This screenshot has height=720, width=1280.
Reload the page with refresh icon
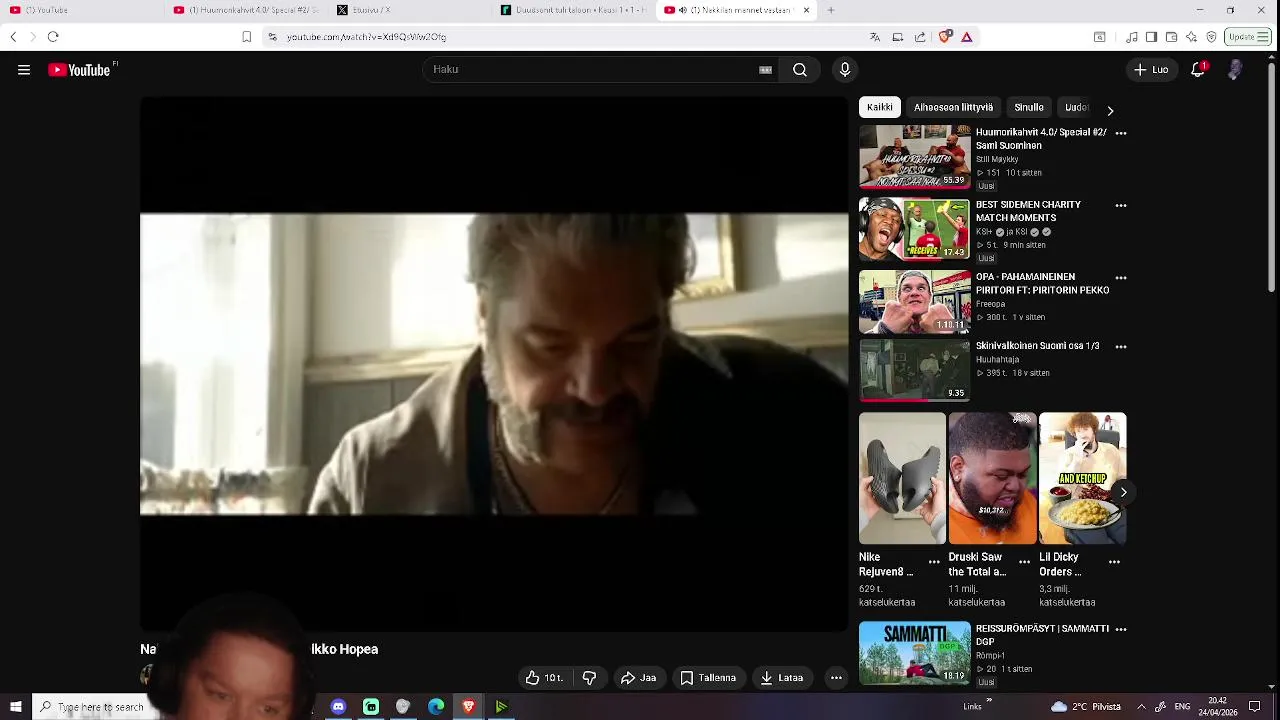tap(53, 37)
